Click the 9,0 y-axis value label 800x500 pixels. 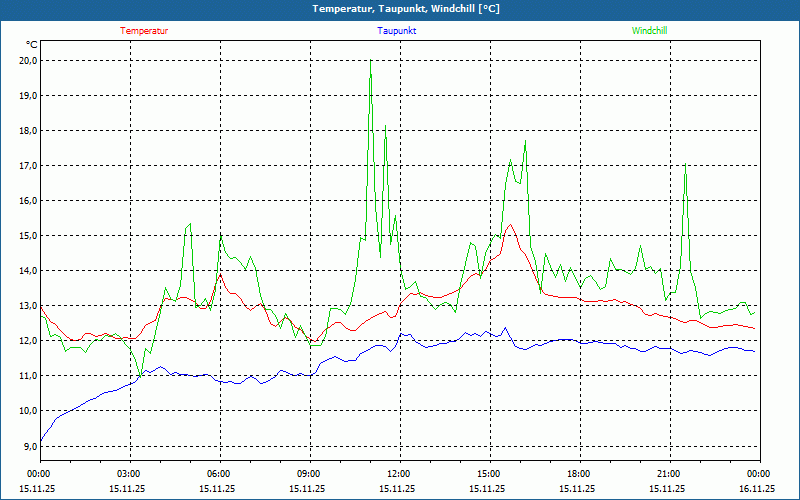[x=30, y=445]
